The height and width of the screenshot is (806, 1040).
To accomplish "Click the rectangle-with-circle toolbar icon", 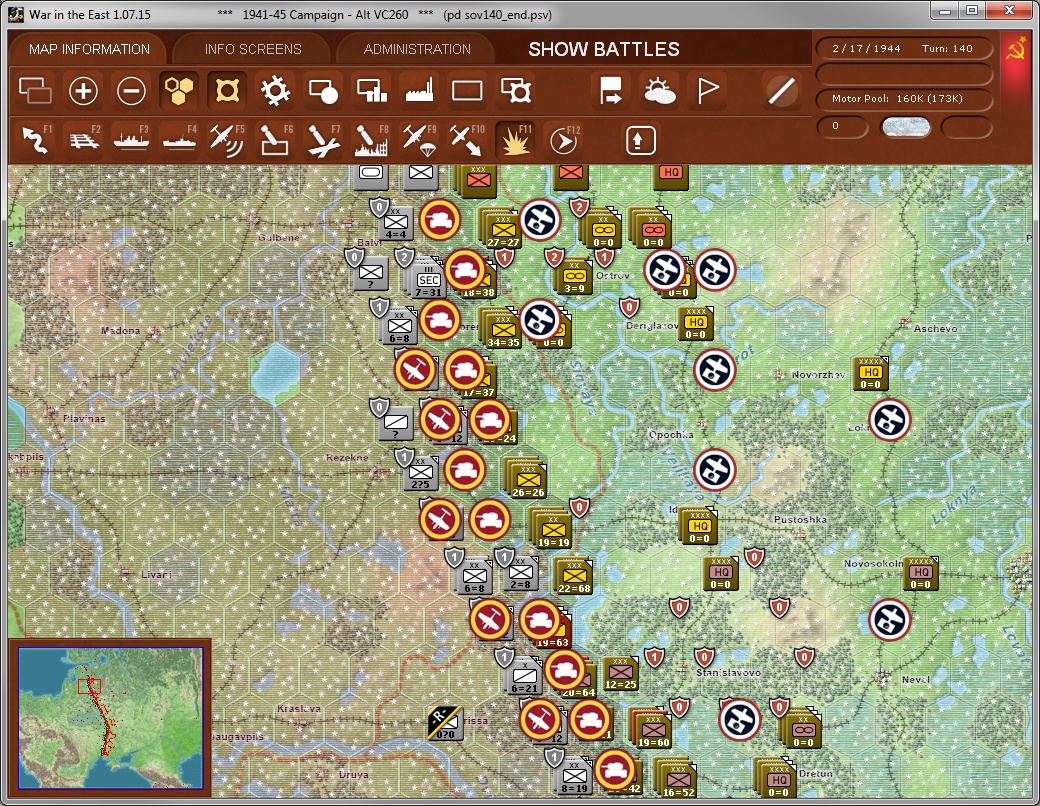I will coord(323,91).
